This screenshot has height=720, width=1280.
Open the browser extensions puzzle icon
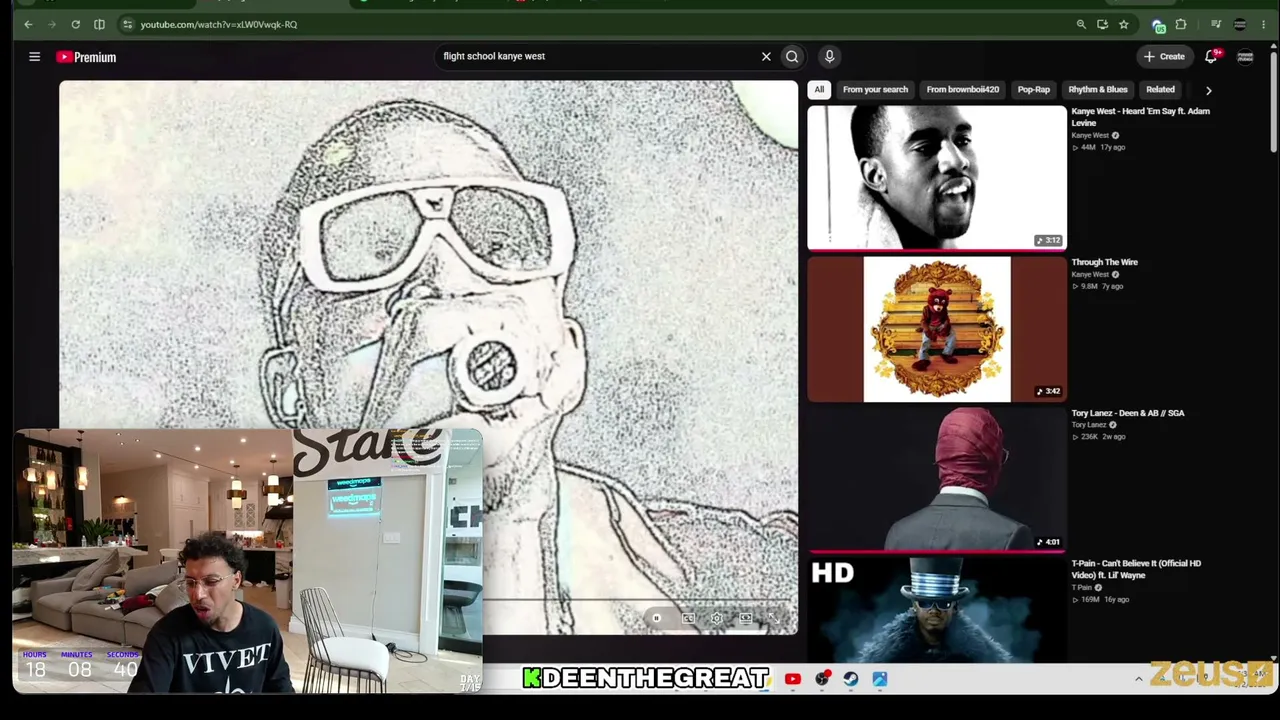pyautogui.click(x=1181, y=24)
